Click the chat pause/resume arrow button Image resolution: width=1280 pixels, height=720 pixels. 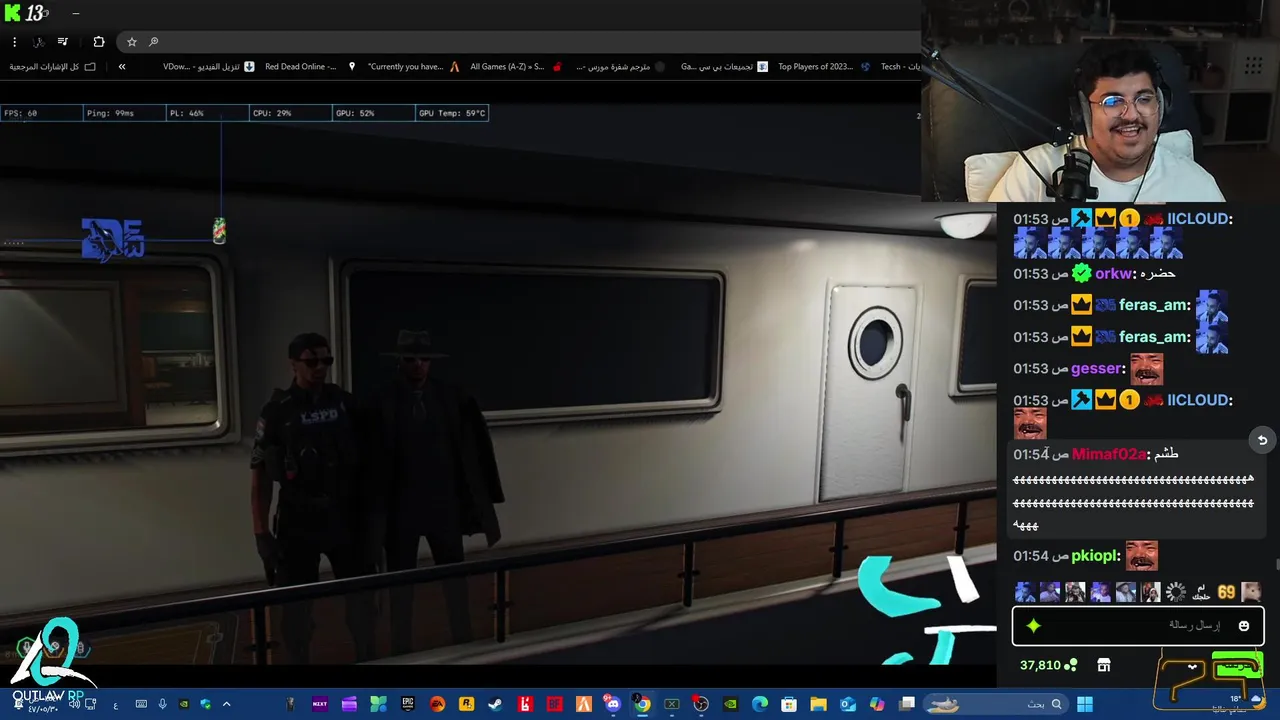pos(1262,440)
